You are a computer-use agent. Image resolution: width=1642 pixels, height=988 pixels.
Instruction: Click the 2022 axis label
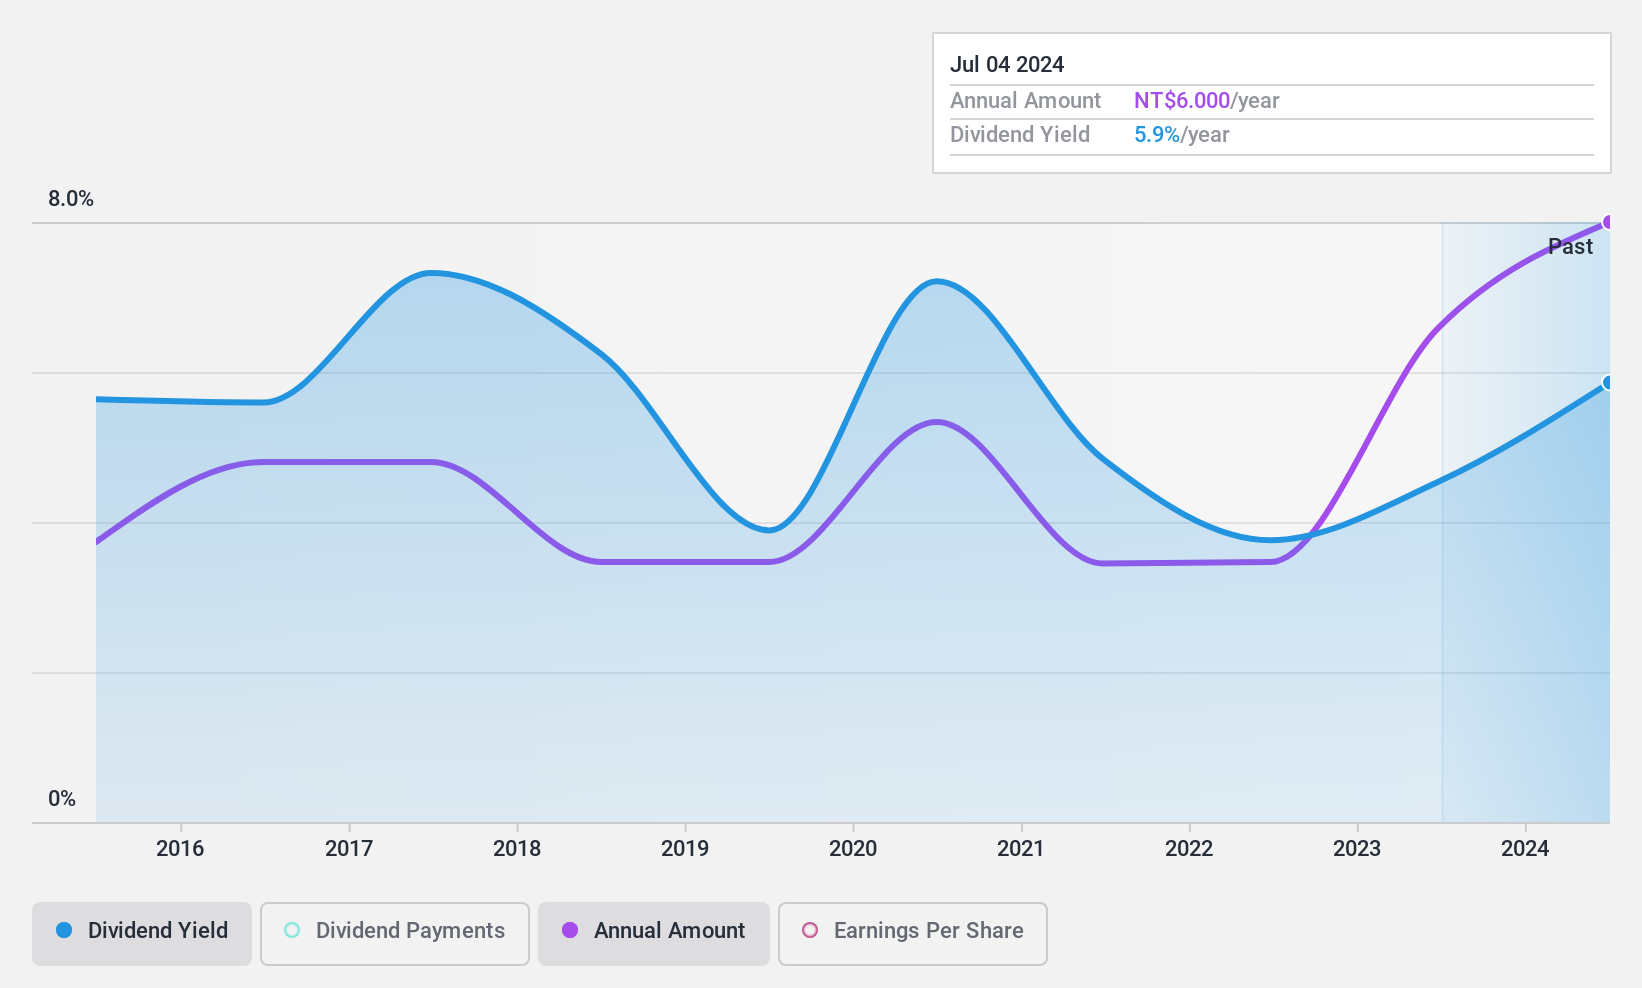tap(1189, 849)
